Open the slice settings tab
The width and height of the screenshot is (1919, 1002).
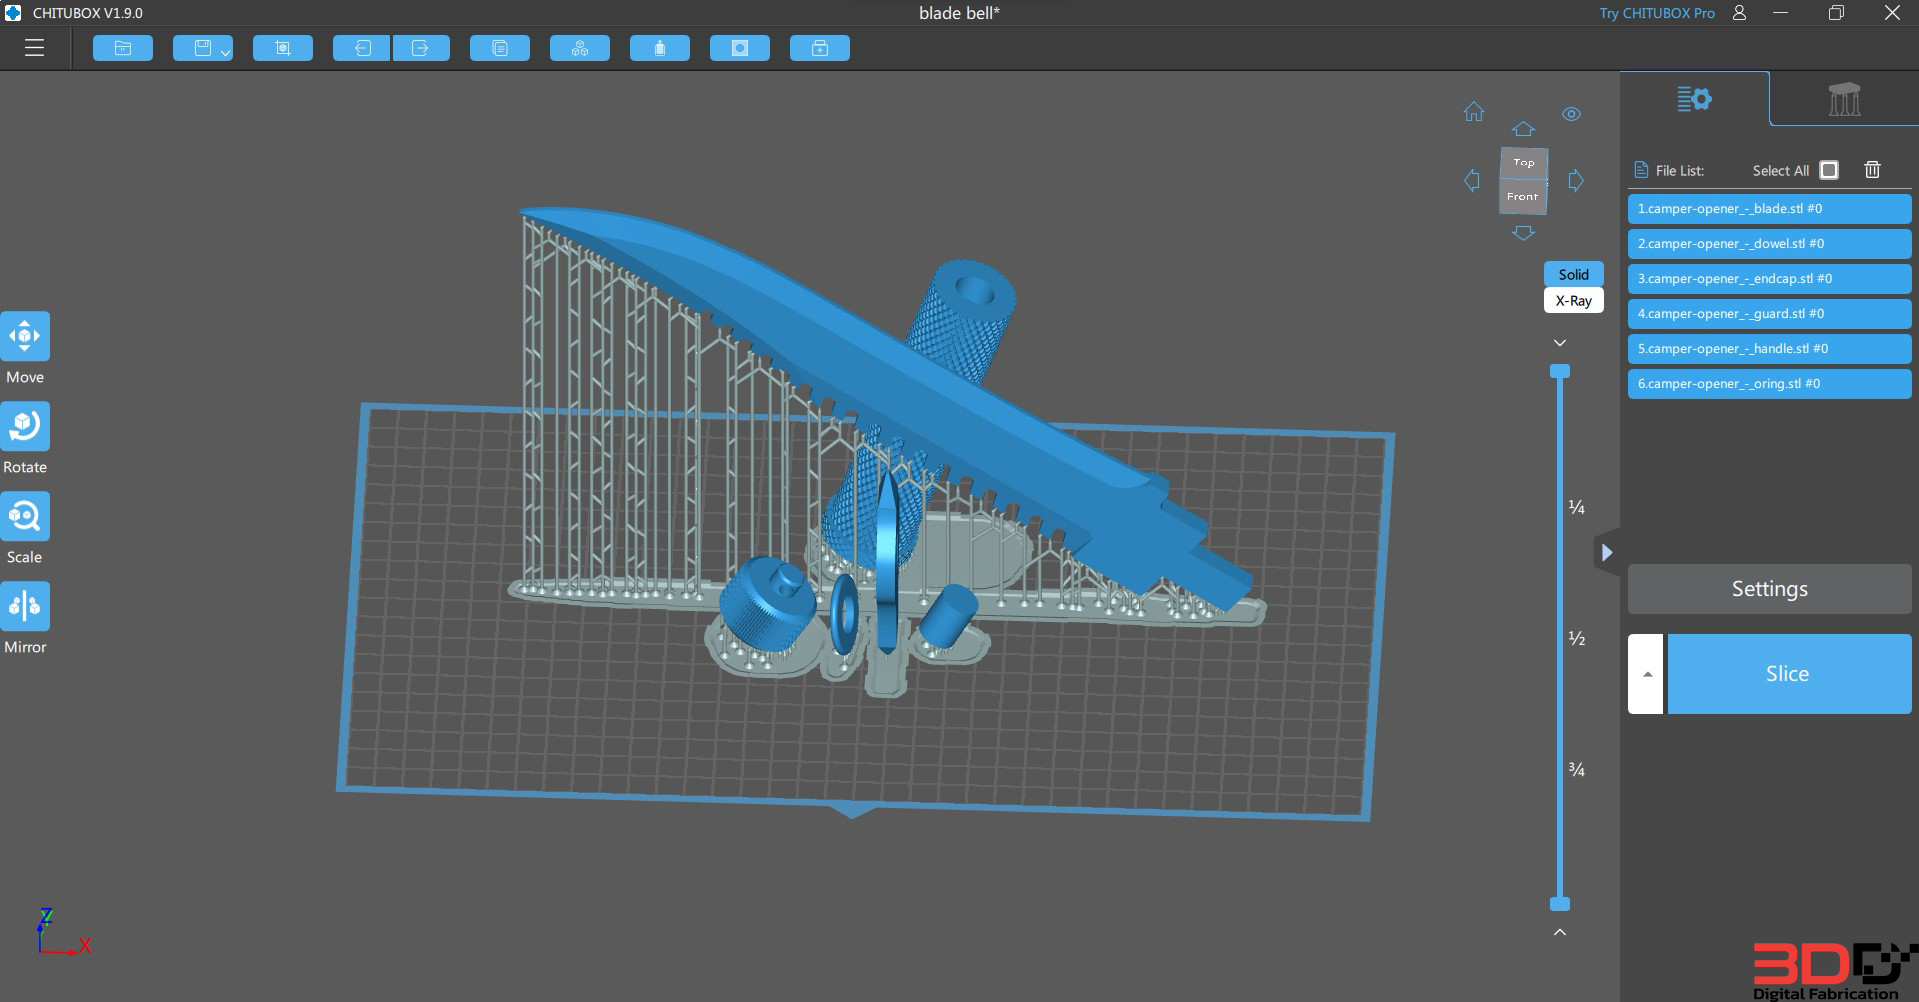pos(1694,99)
